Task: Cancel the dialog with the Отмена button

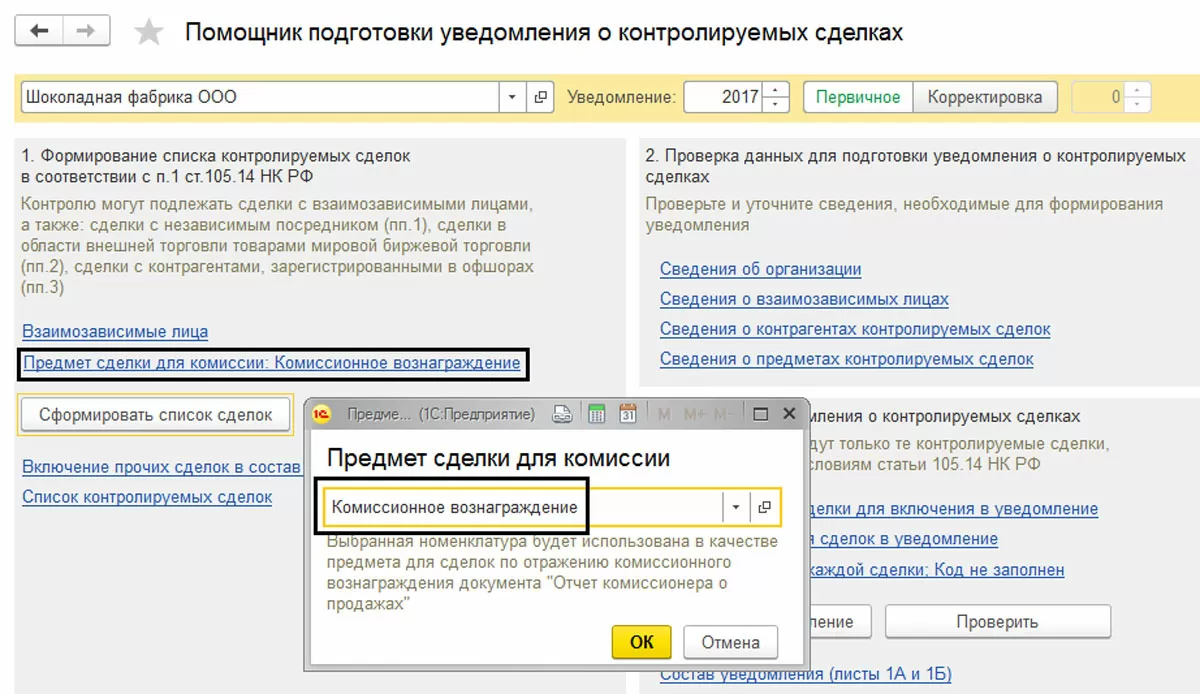Action: click(731, 642)
